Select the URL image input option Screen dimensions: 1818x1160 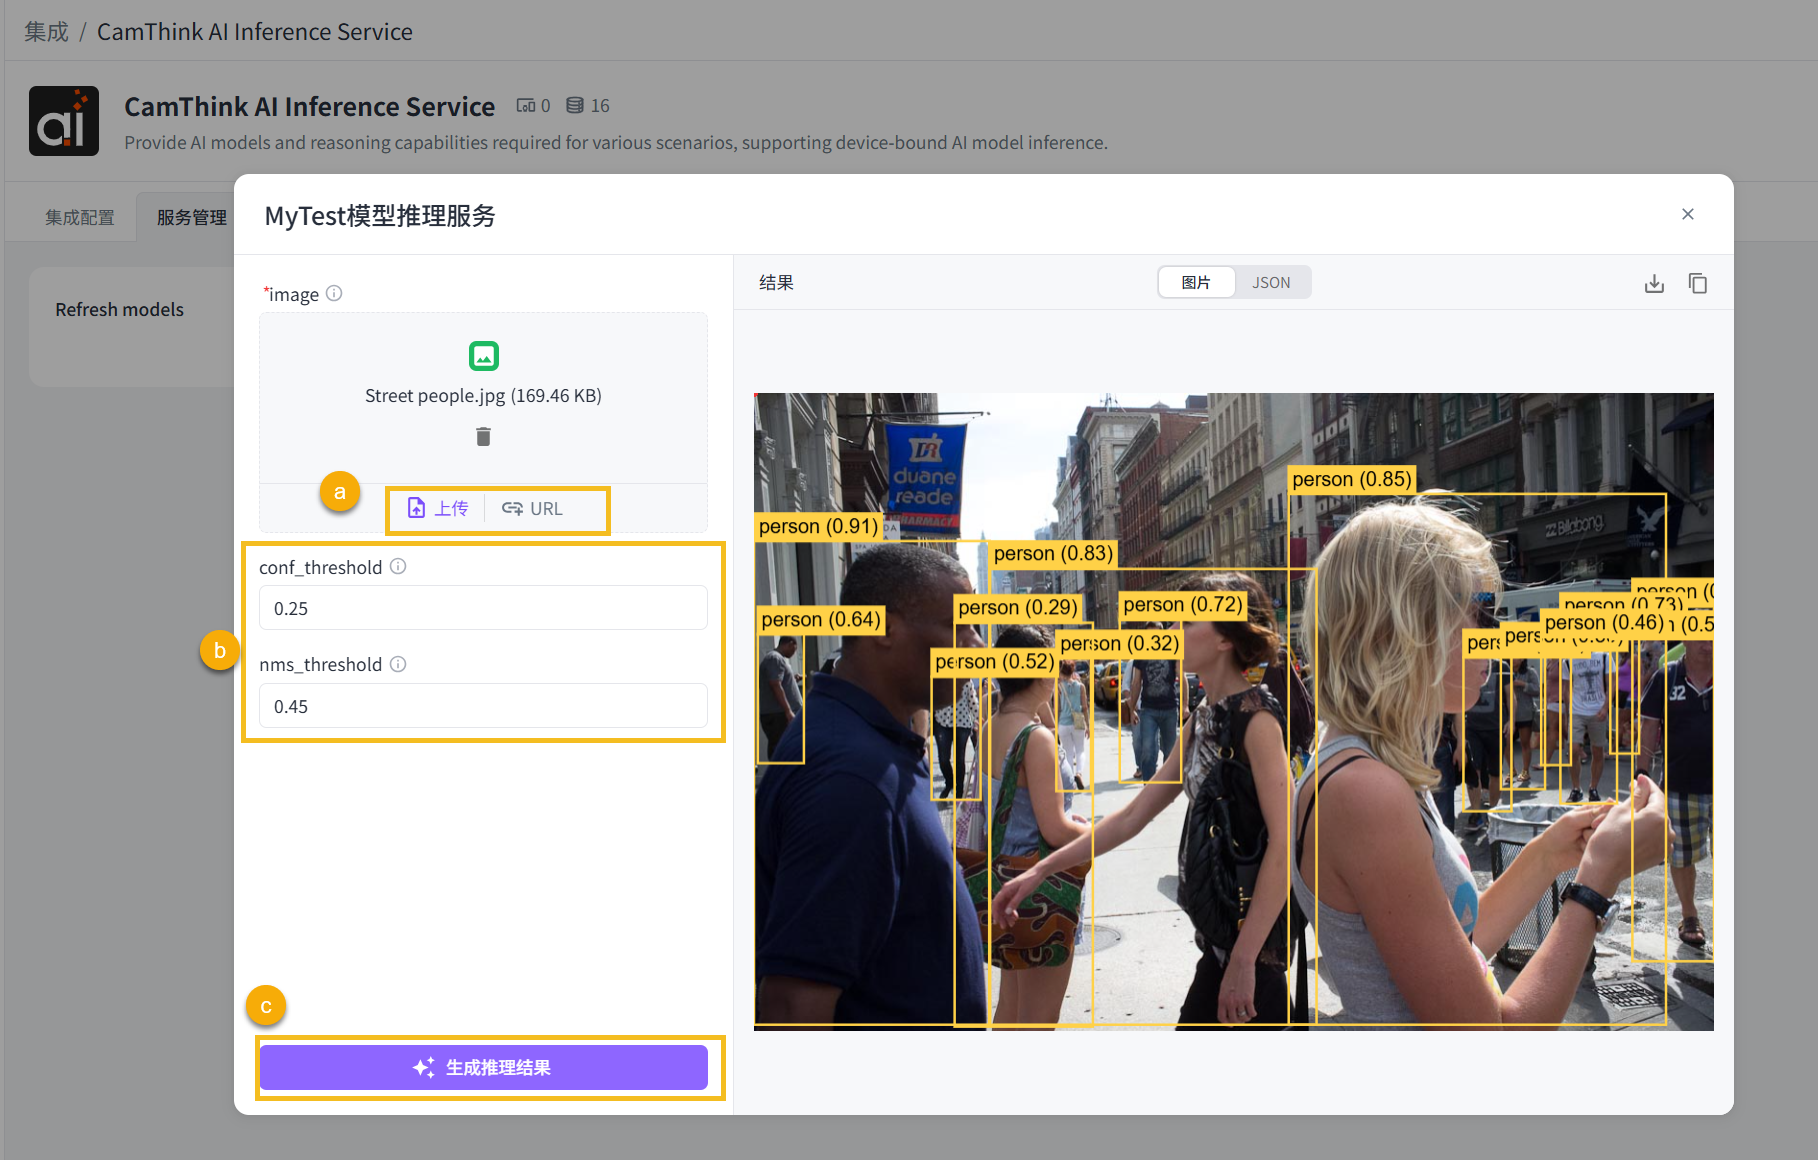533,509
